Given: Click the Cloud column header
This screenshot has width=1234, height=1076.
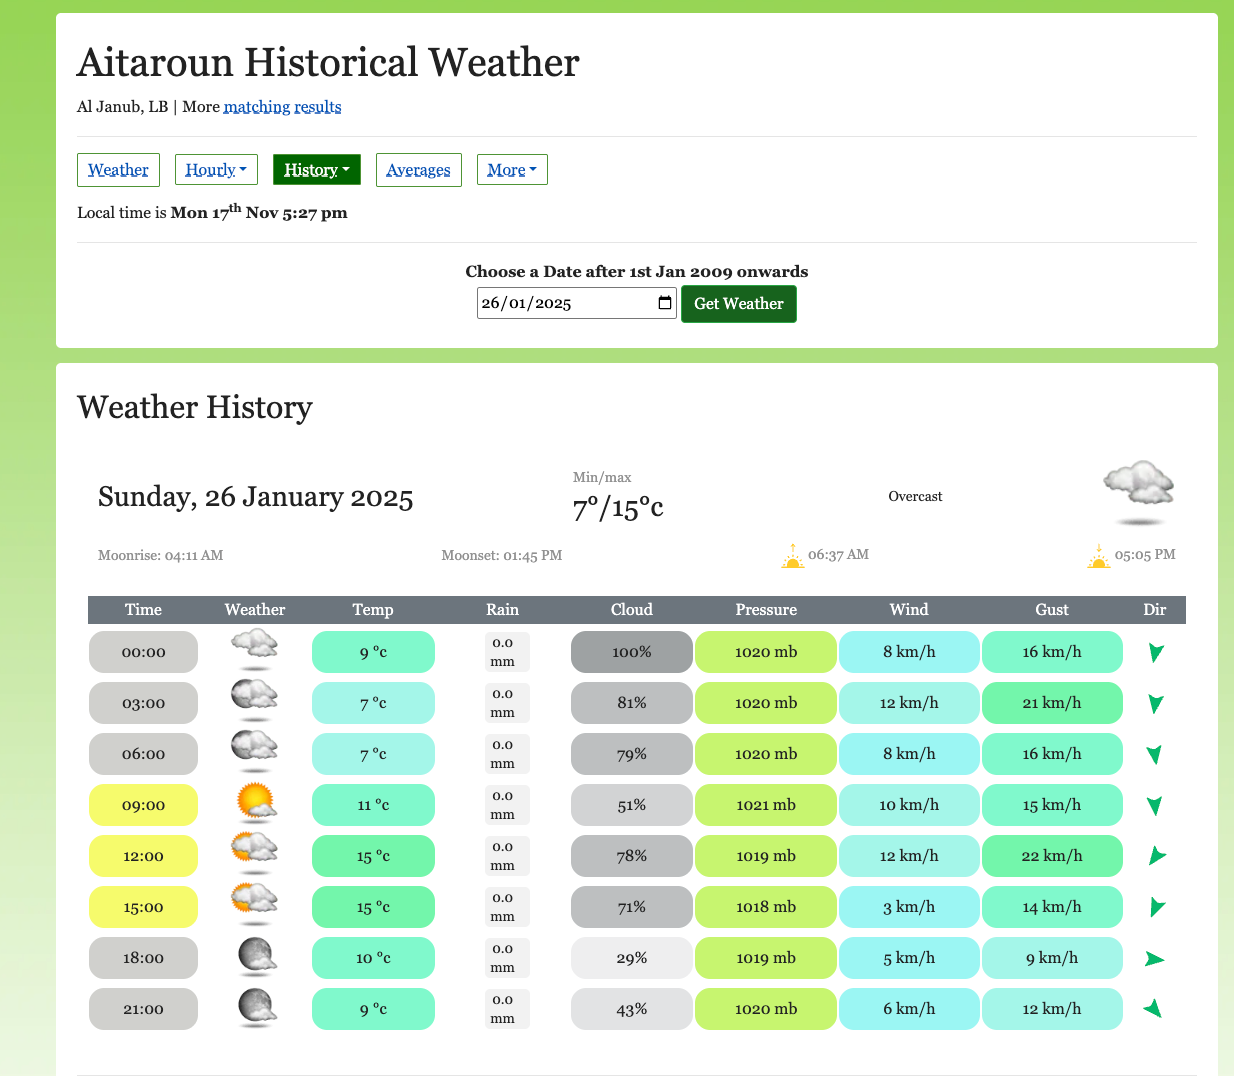Looking at the screenshot, I should (x=632, y=610).
